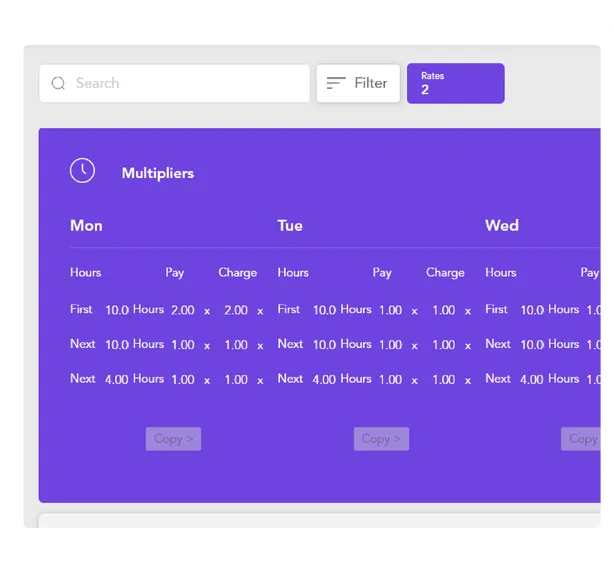Click Tuesday's First row pay 1.00

click(x=390, y=310)
